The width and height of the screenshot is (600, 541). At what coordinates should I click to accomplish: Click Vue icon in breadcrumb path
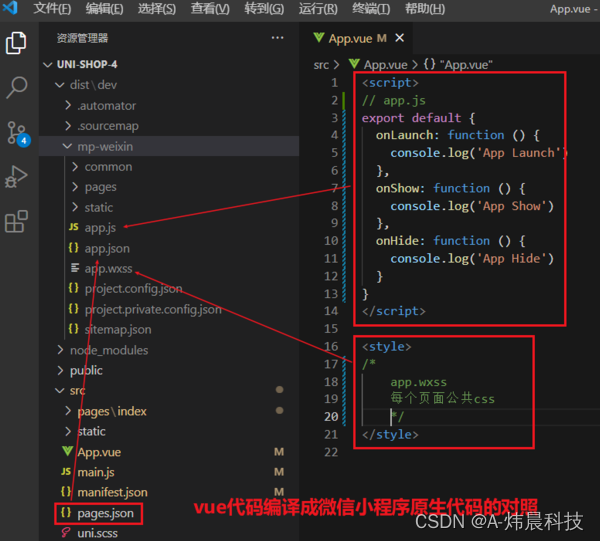click(354, 64)
